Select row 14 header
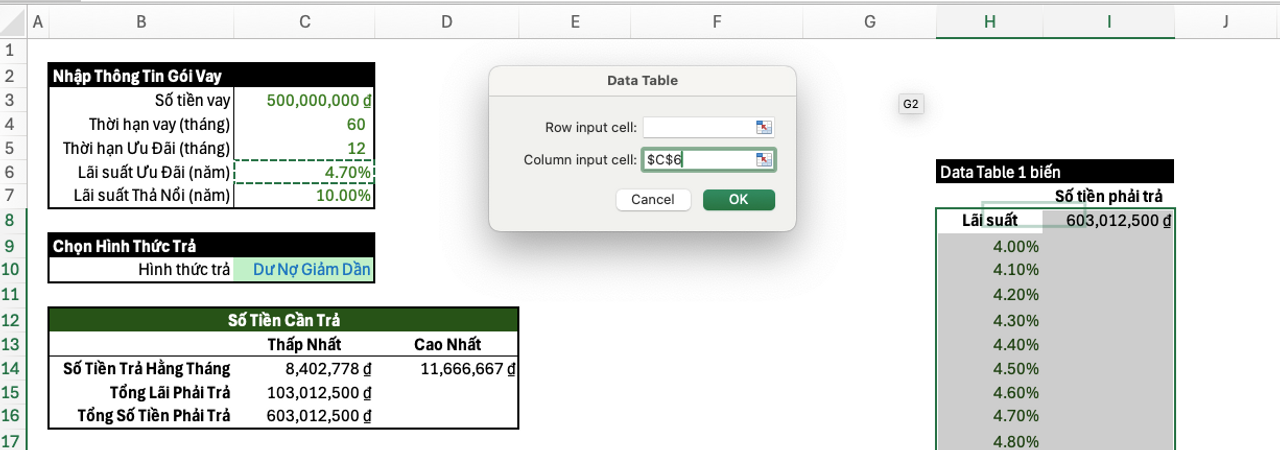1280x450 pixels. [x=10, y=368]
